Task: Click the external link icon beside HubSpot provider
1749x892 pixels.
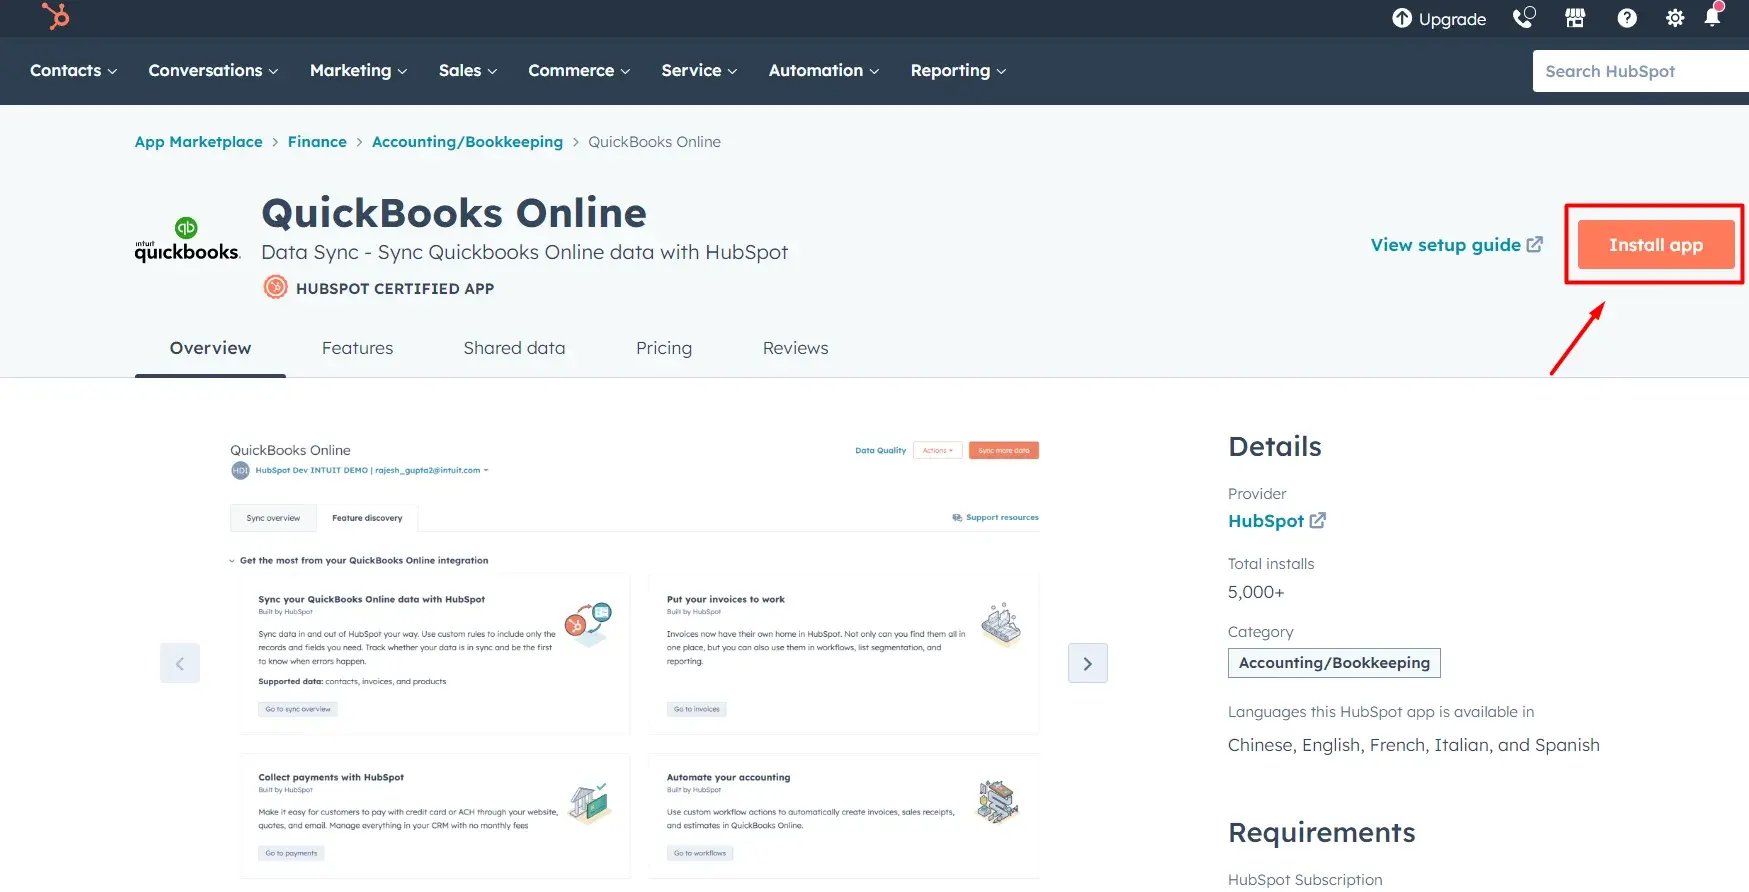Action: [x=1318, y=520]
